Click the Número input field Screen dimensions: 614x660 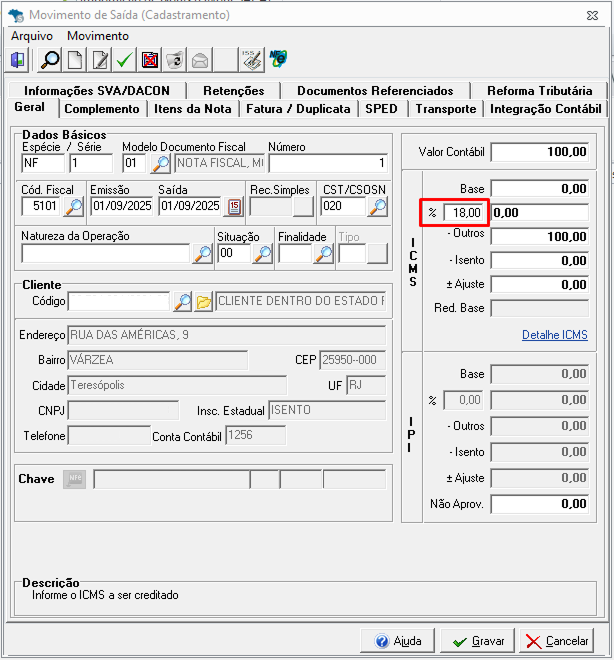coord(328,163)
